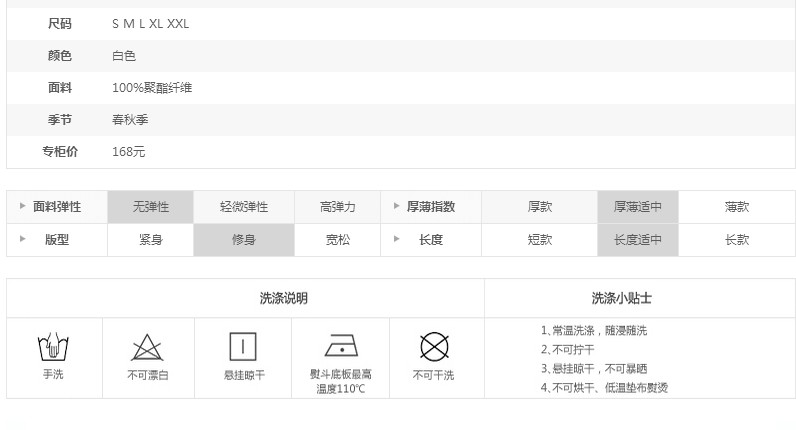Select the highlighted 修身 fit cell
This screenshot has height=430, width=796.
coord(244,240)
